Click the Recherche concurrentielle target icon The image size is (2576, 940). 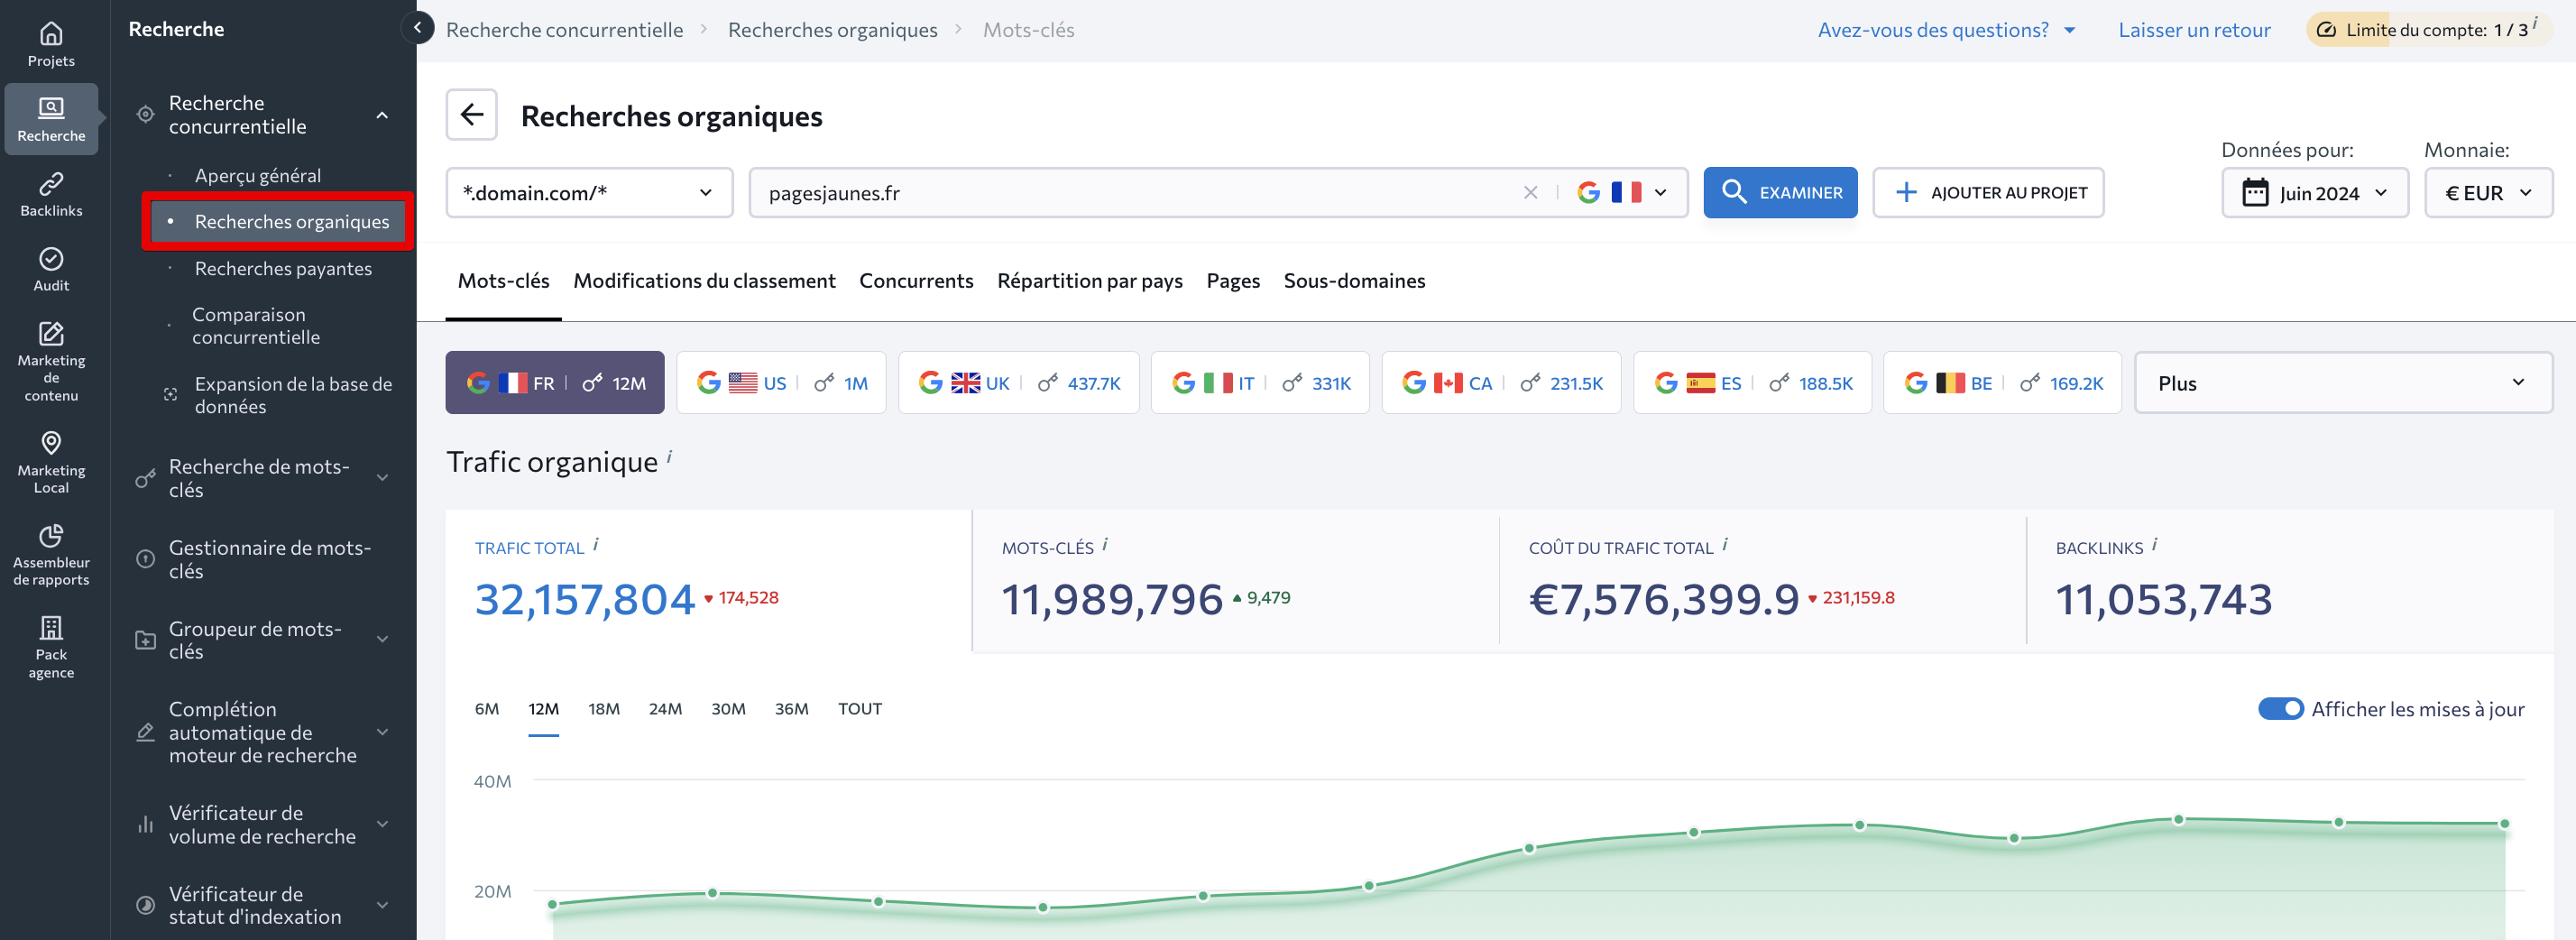pos(145,114)
